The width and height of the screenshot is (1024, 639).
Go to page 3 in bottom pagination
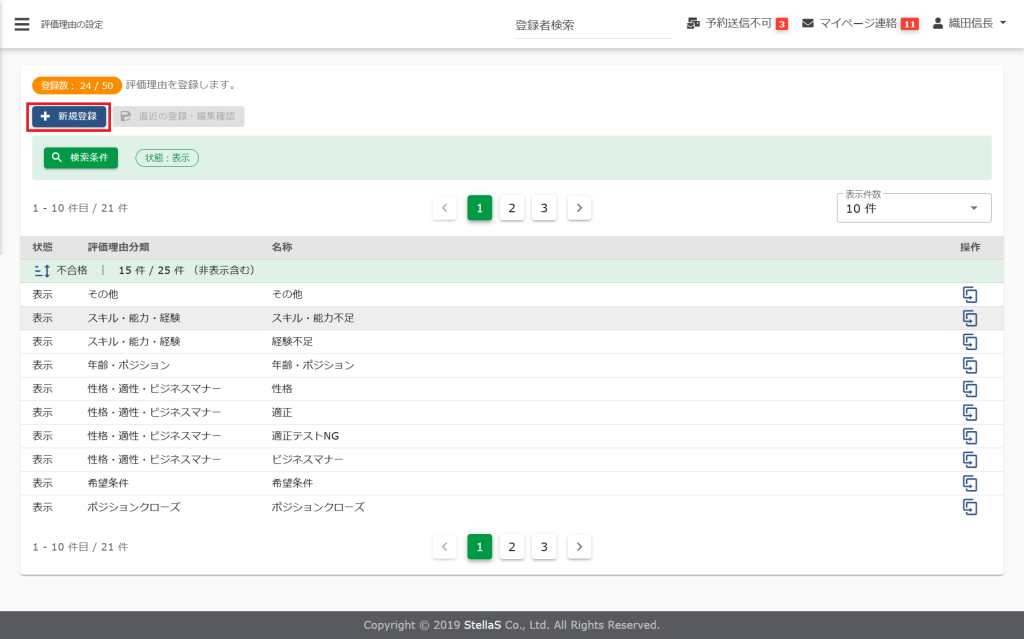click(x=544, y=547)
